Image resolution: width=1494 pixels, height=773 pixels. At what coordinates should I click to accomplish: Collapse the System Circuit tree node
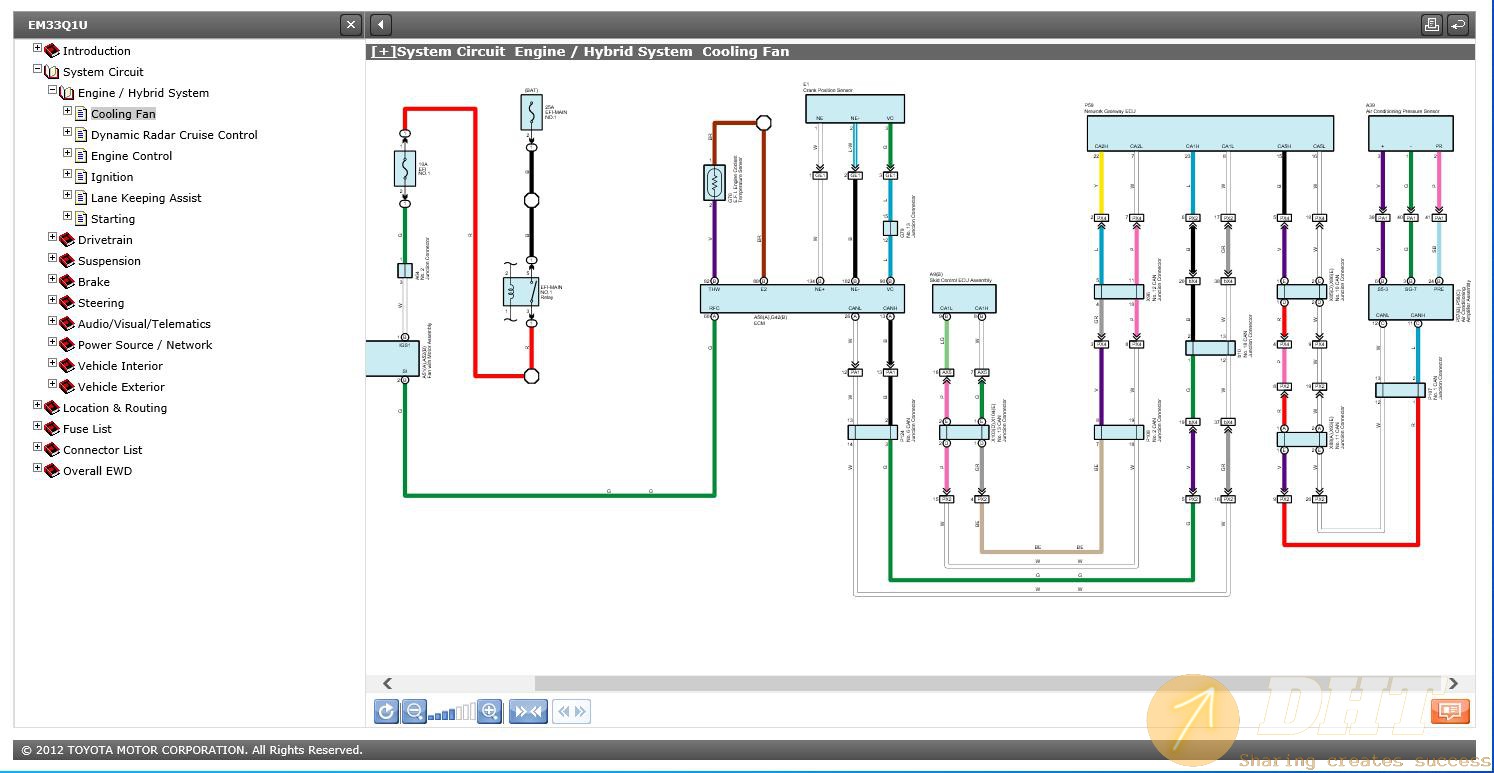(x=37, y=69)
